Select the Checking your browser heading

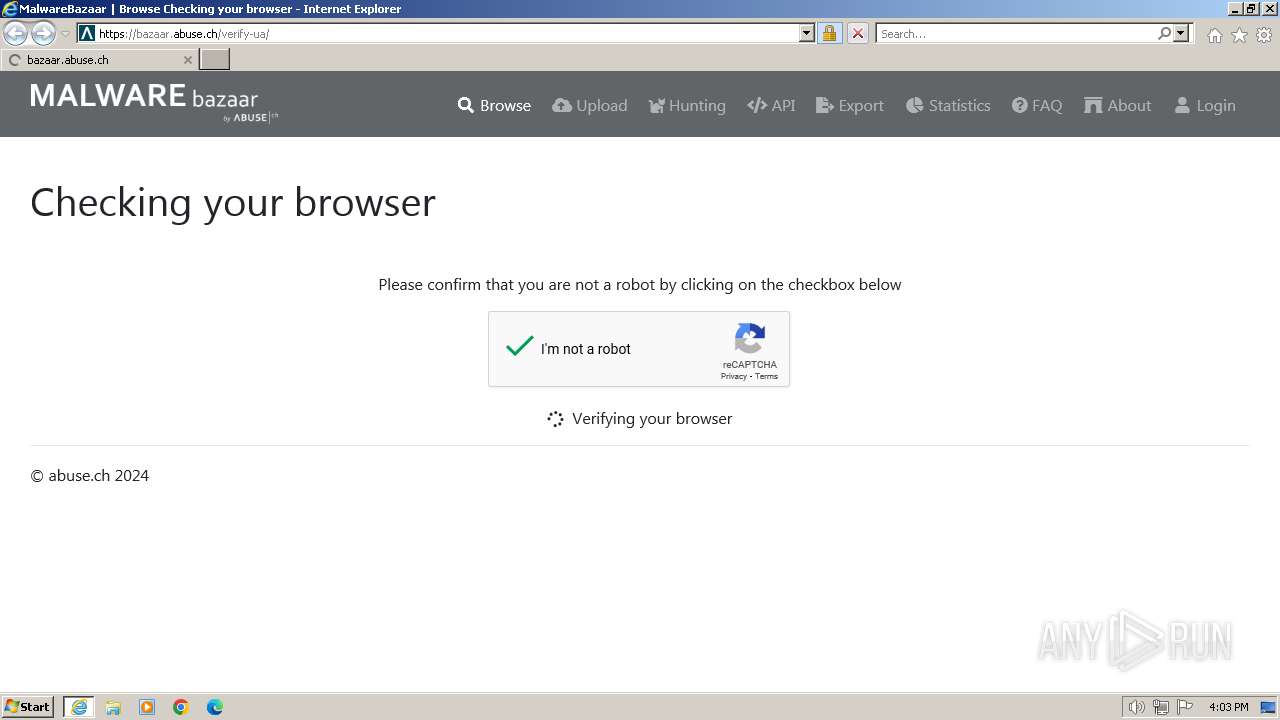point(233,203)
